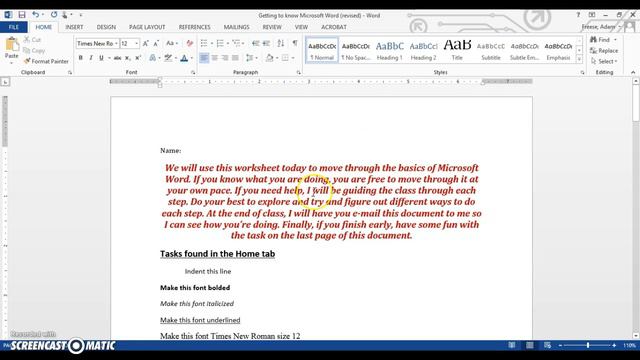This screenshot has width=640, height=360.
Task: Click the Sort A to Z icon
Action: 281,43
